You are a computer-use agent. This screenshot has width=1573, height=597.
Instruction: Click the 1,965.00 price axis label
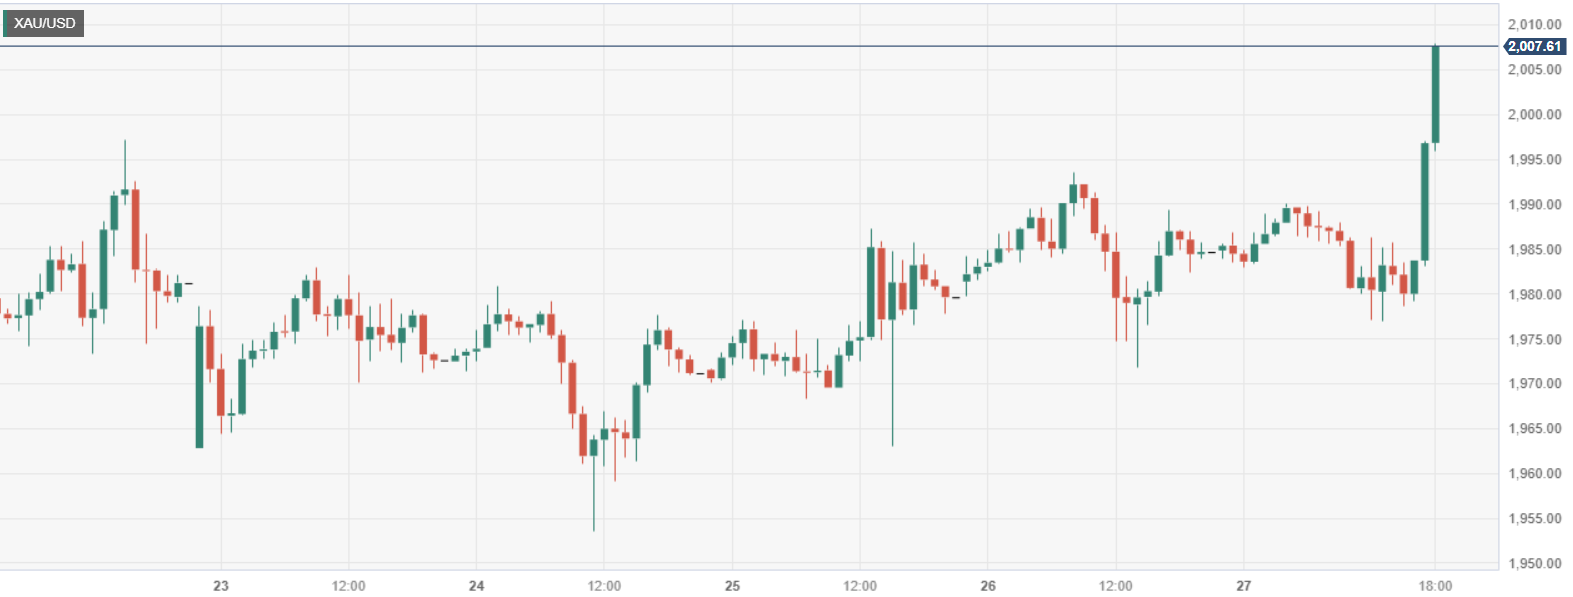point(1534,428)
